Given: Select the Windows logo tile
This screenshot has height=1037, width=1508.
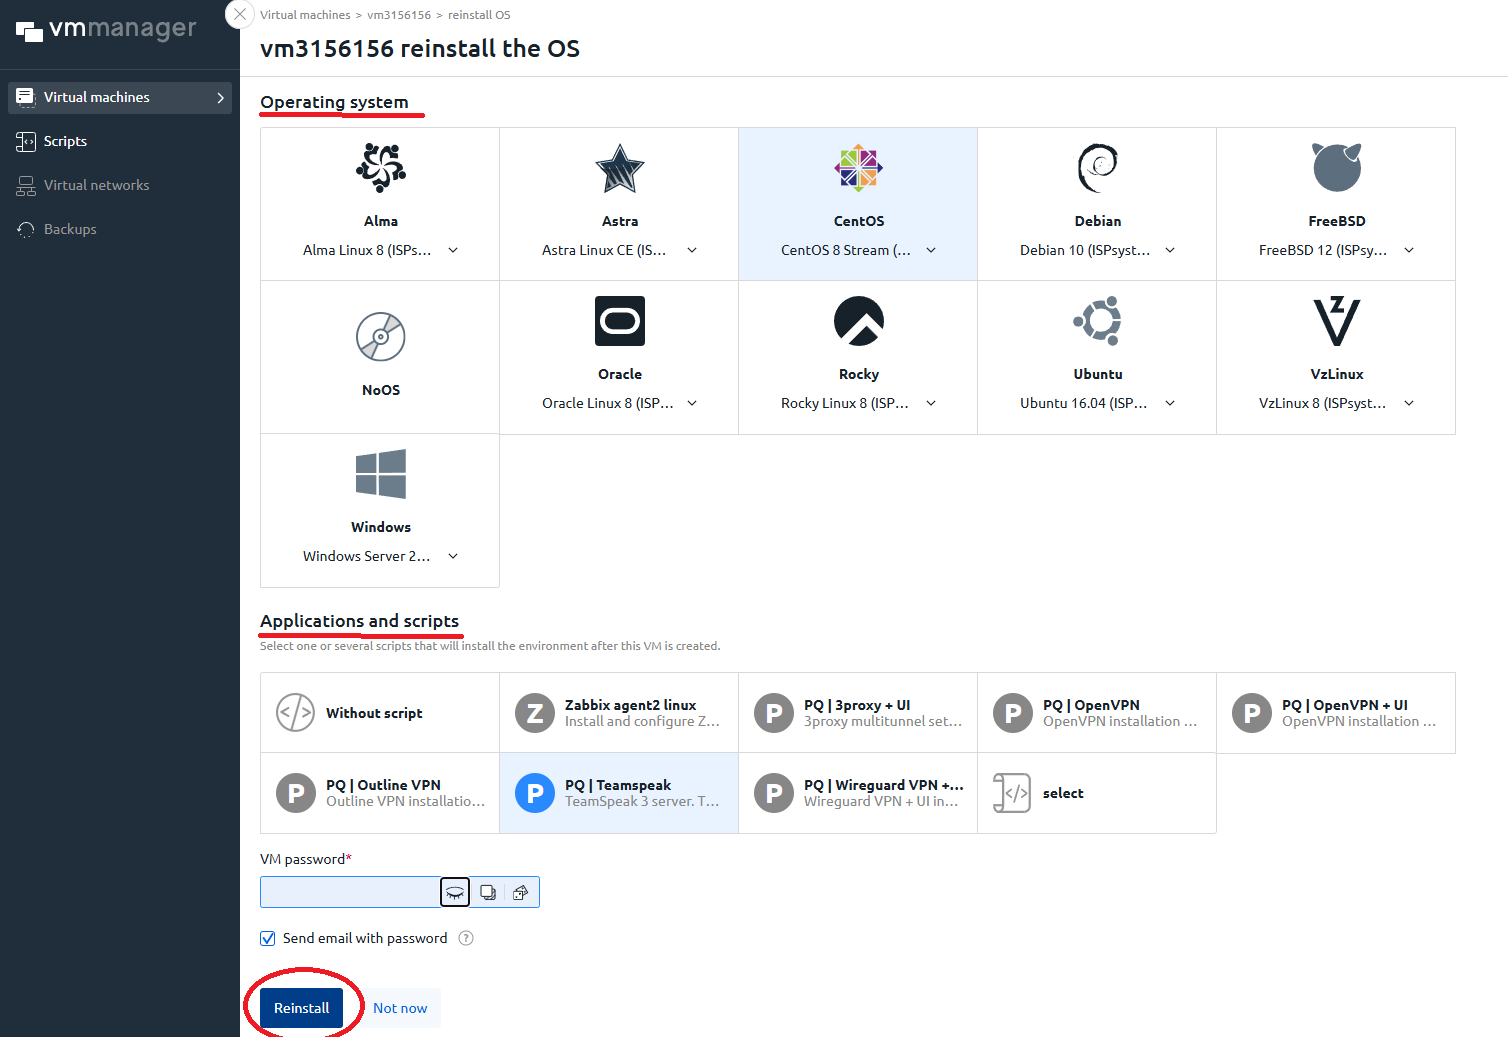Looking at the screenshot, I should click(380, 473).
